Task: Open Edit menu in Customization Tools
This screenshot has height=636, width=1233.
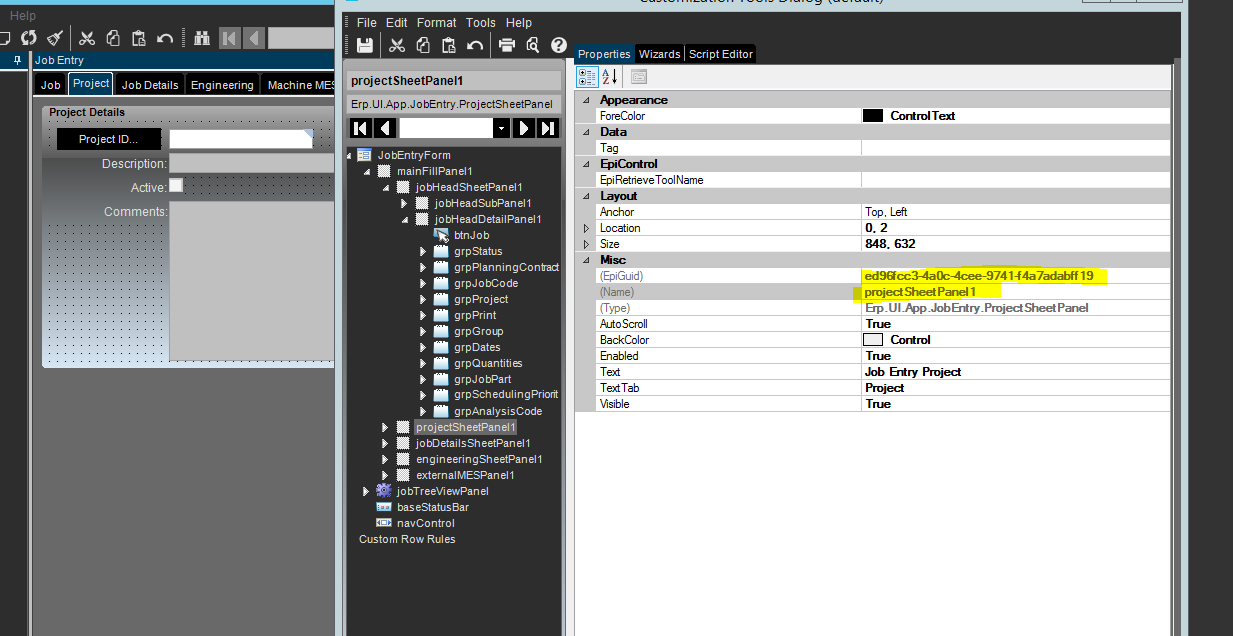Action: coord(397,22)
